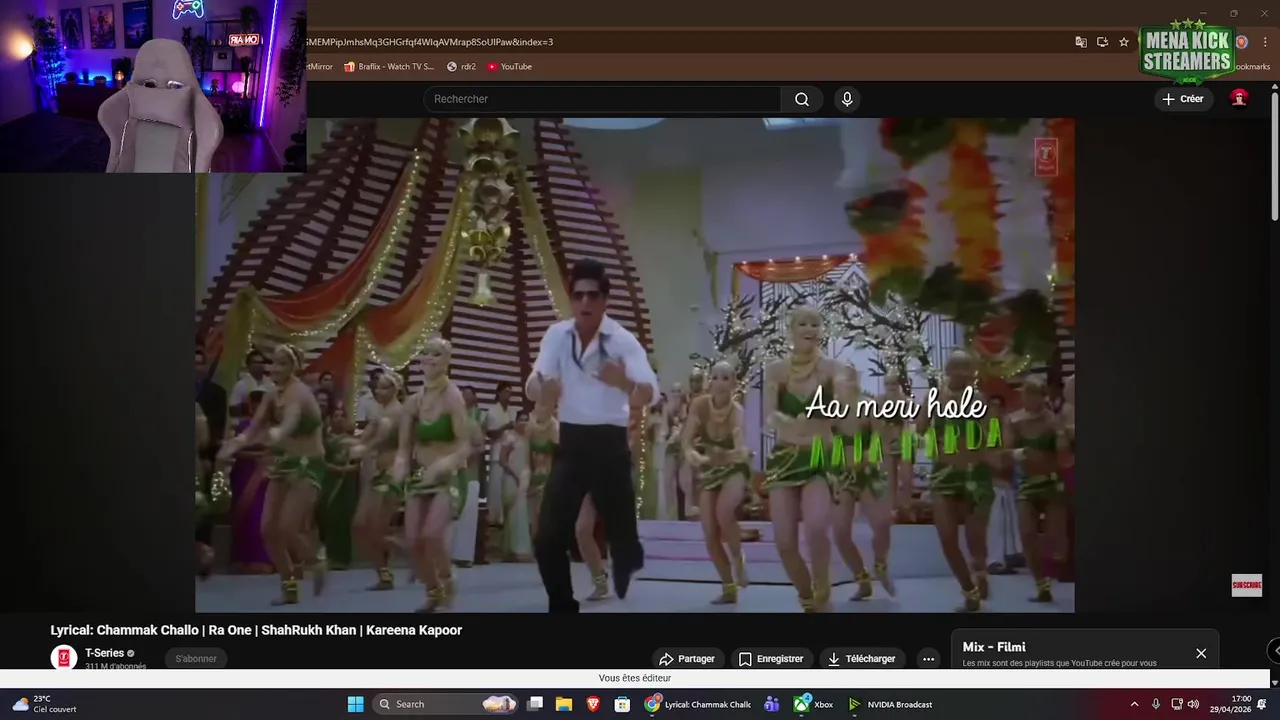Click the taskbar Search box
This screenshot has height=720, width=1280.
click(444, 704)
